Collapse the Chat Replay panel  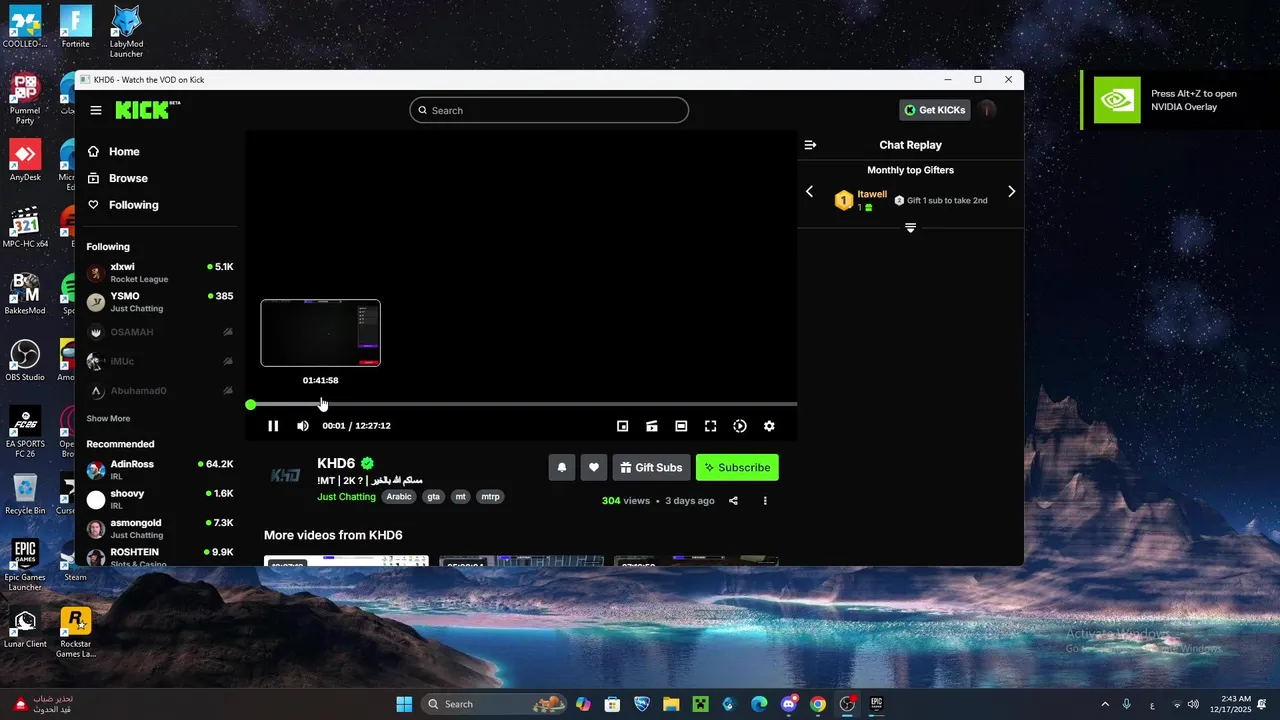pyautogui.click(x=811, y=145)
